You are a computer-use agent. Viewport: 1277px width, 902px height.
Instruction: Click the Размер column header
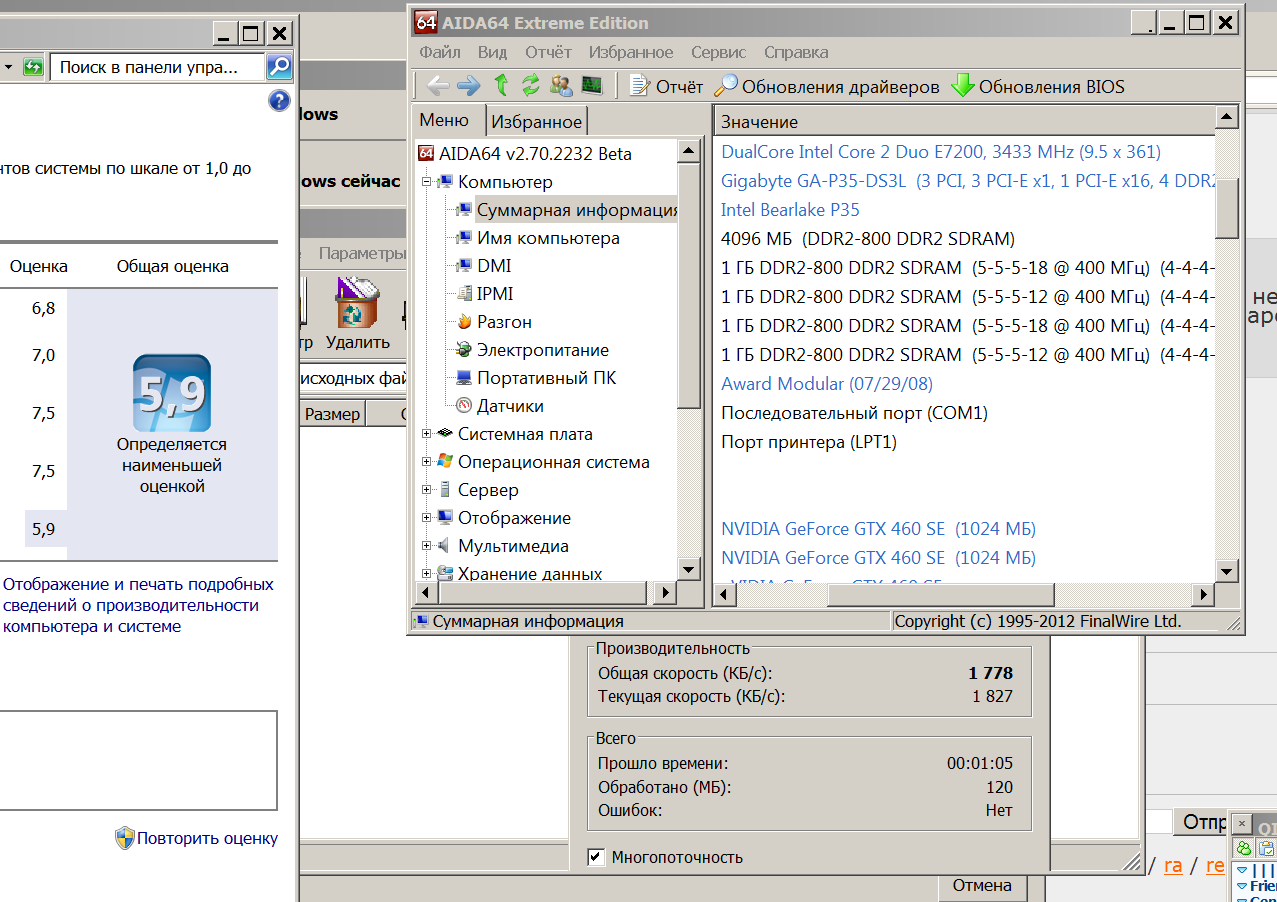pos(333,414)
